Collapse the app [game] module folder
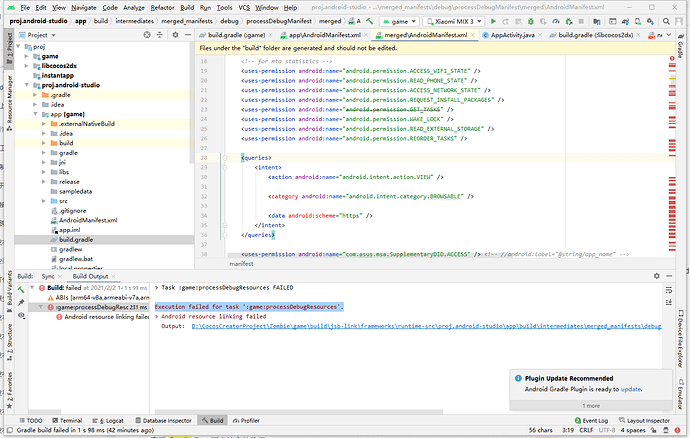The image size is (690, 438). pyautogui.click(x=36, y=115)
